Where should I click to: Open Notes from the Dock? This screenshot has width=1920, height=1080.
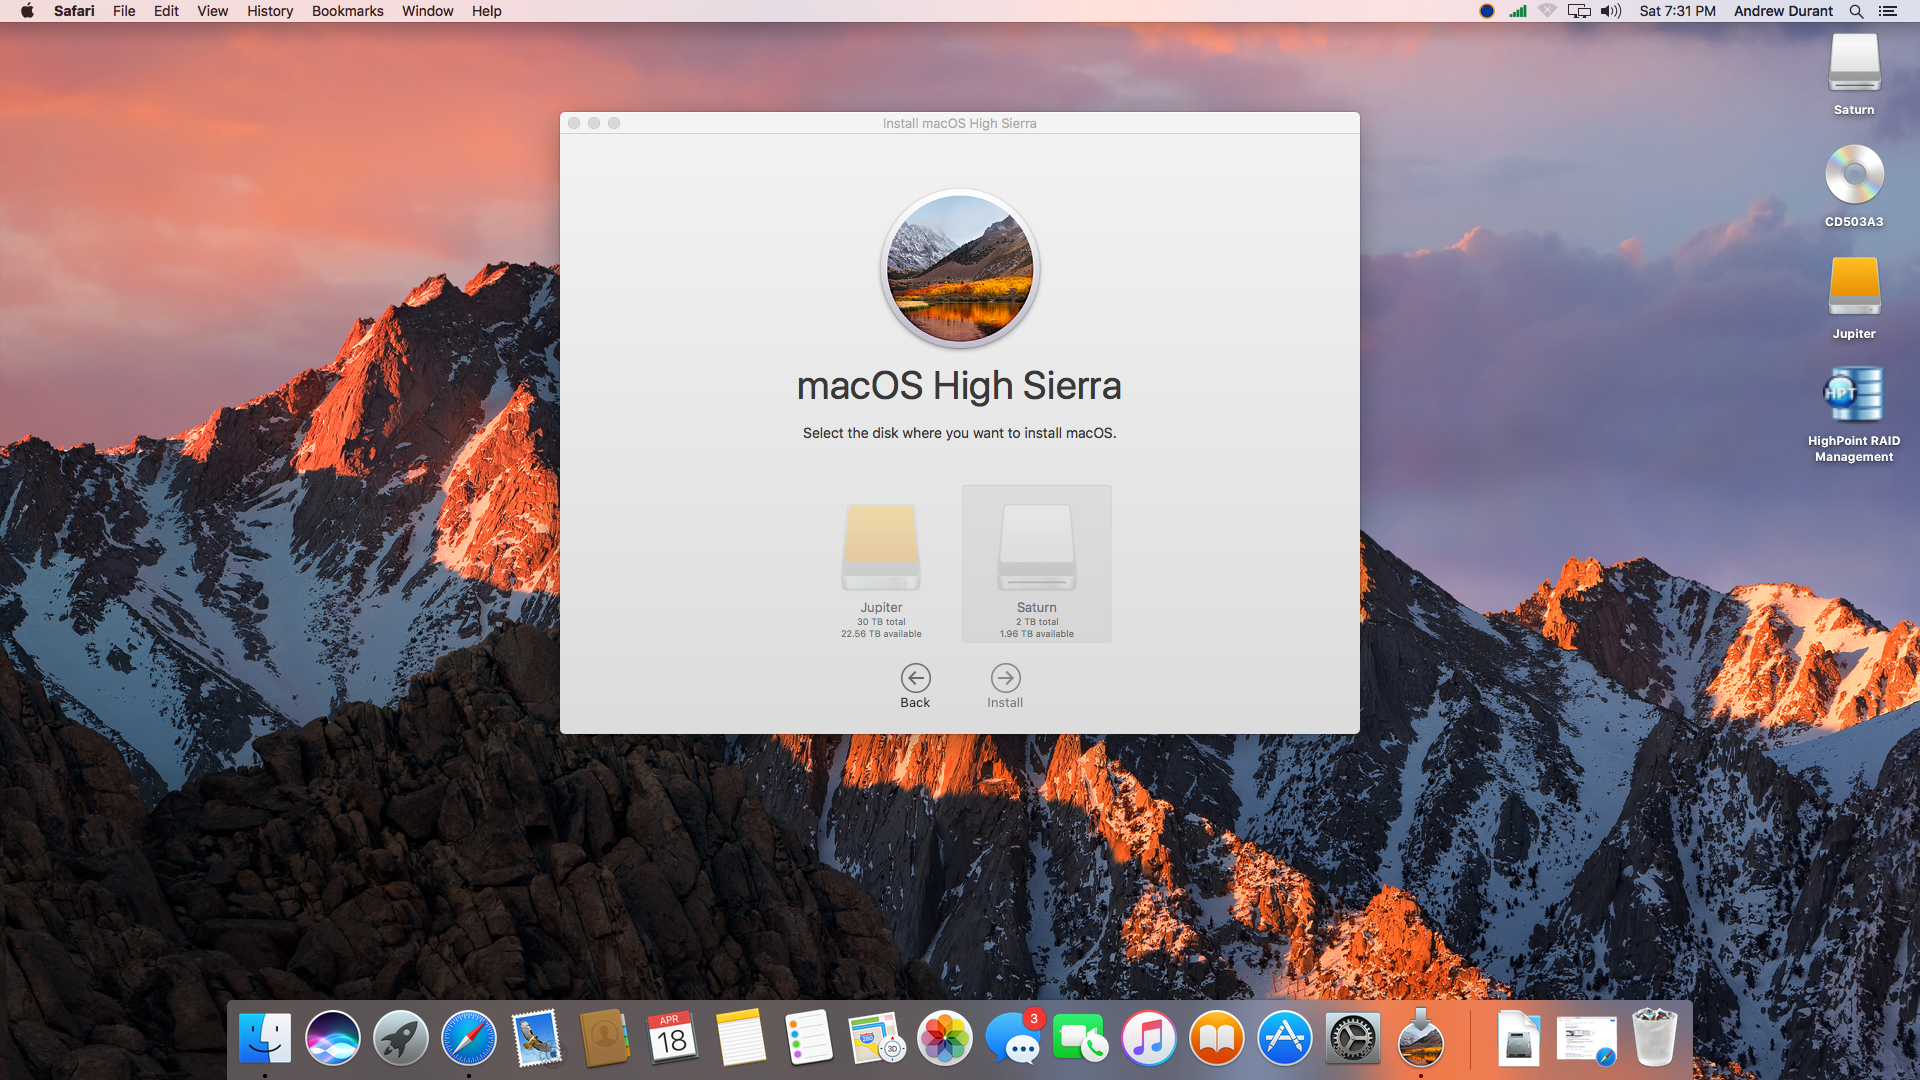(741, 1038)
